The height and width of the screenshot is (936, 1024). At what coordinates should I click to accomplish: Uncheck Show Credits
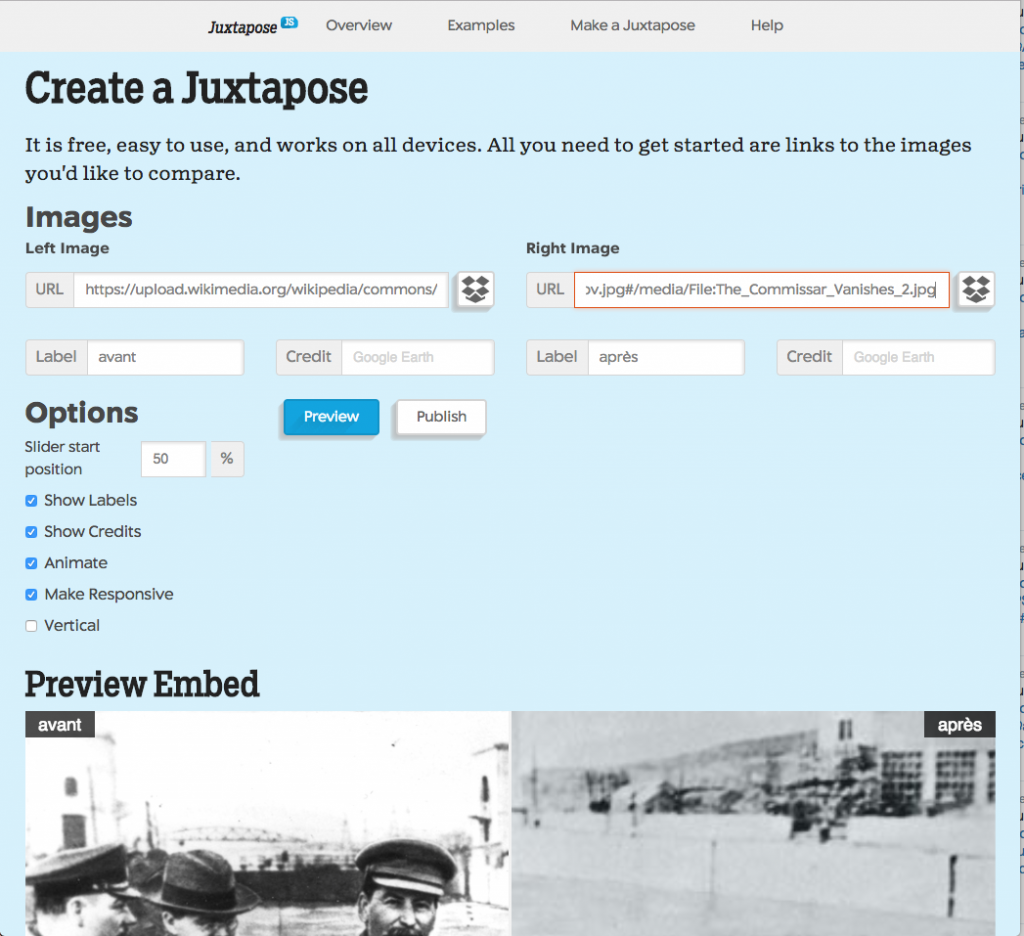(30, 531)
